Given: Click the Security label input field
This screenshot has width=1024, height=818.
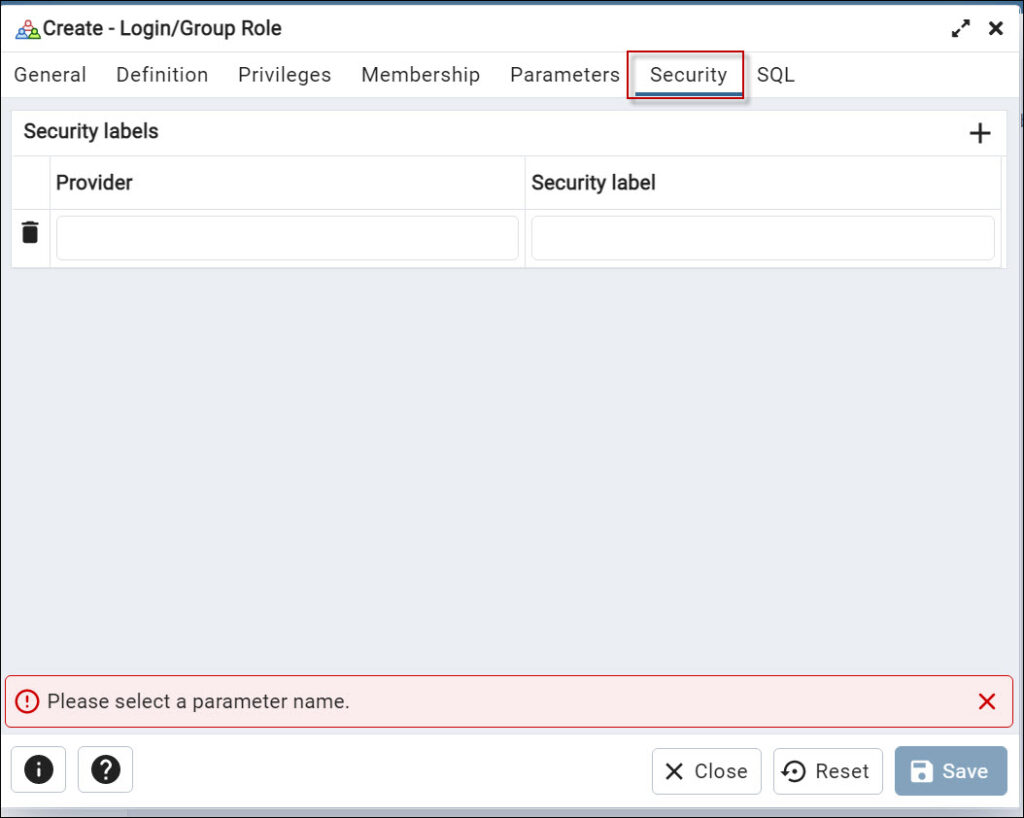Looking at the screenshot, I should point(762,237).
